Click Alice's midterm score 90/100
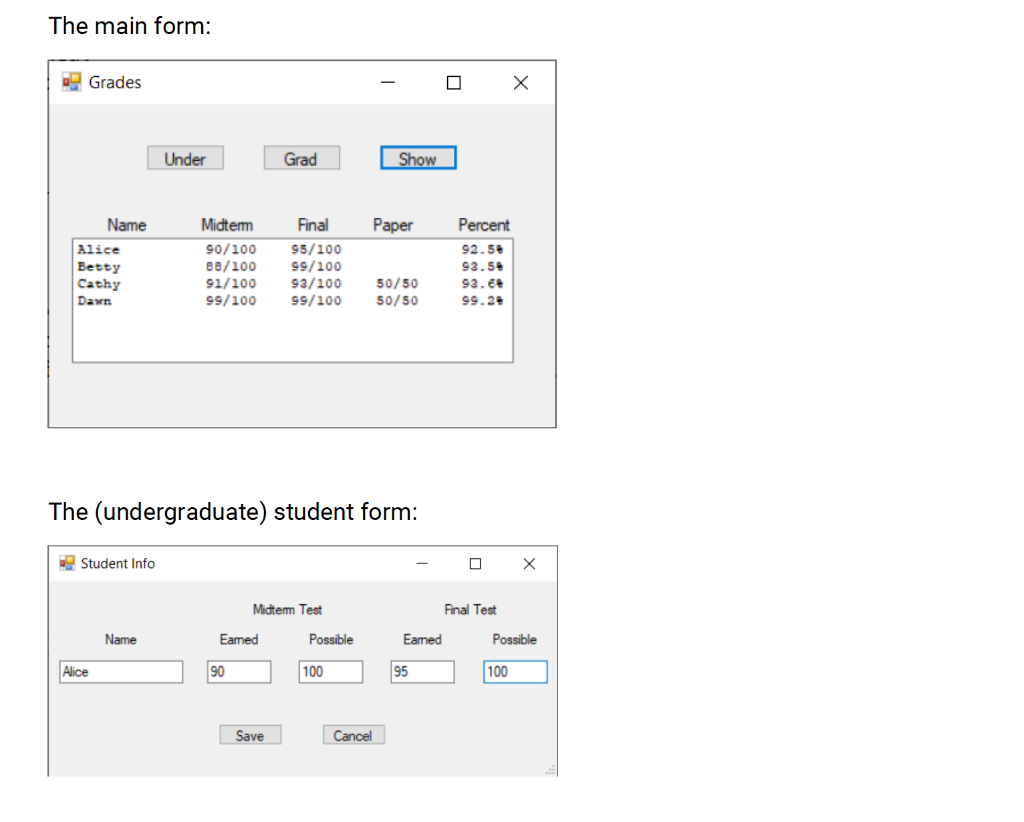 231,249
